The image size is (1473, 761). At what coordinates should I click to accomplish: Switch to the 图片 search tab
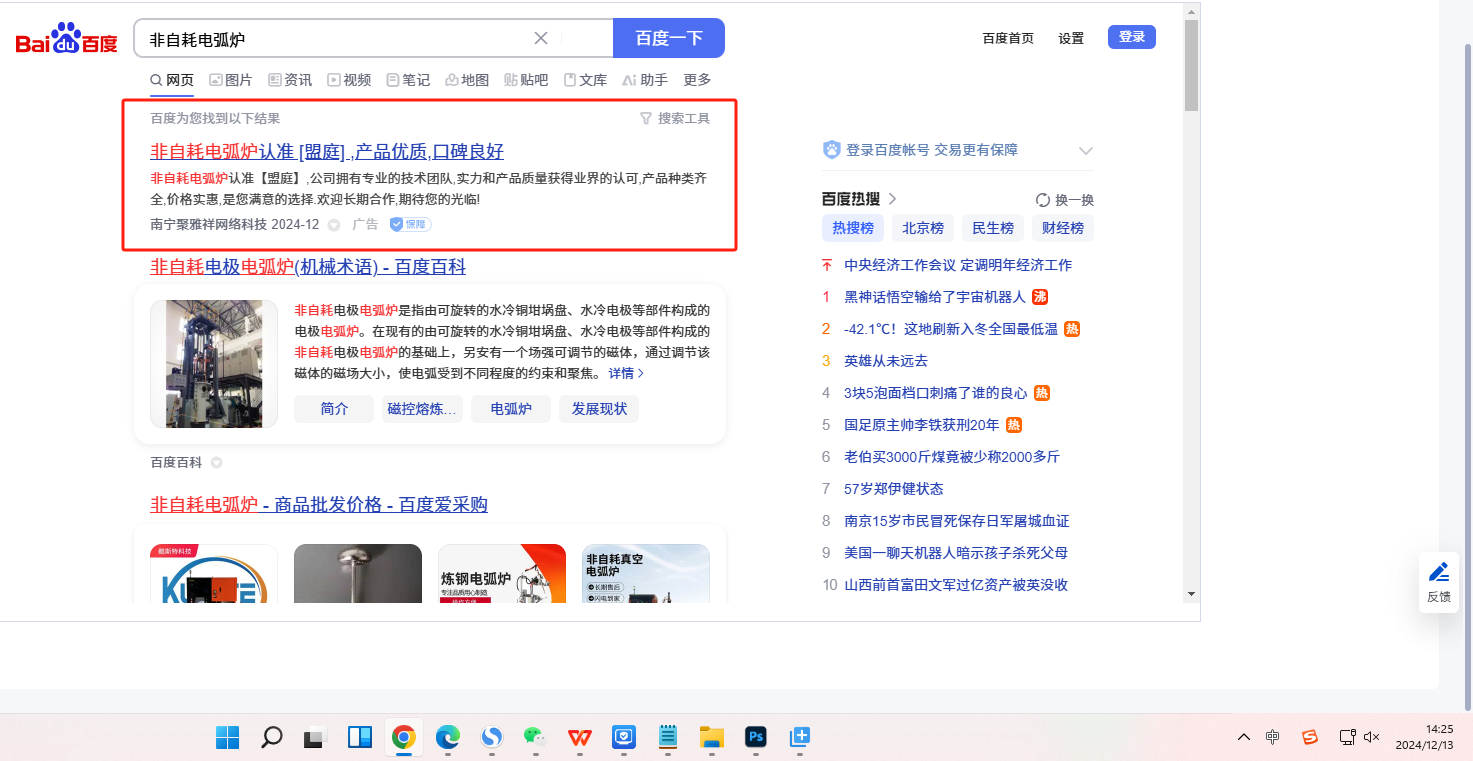pos(231,80)
